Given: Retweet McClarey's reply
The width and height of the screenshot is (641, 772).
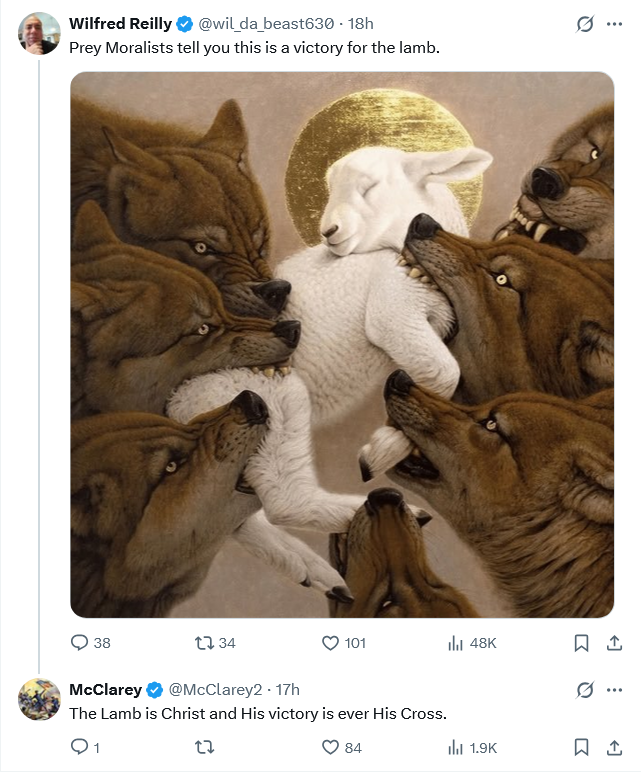Looking at the screenshot, I should point(203,747).
